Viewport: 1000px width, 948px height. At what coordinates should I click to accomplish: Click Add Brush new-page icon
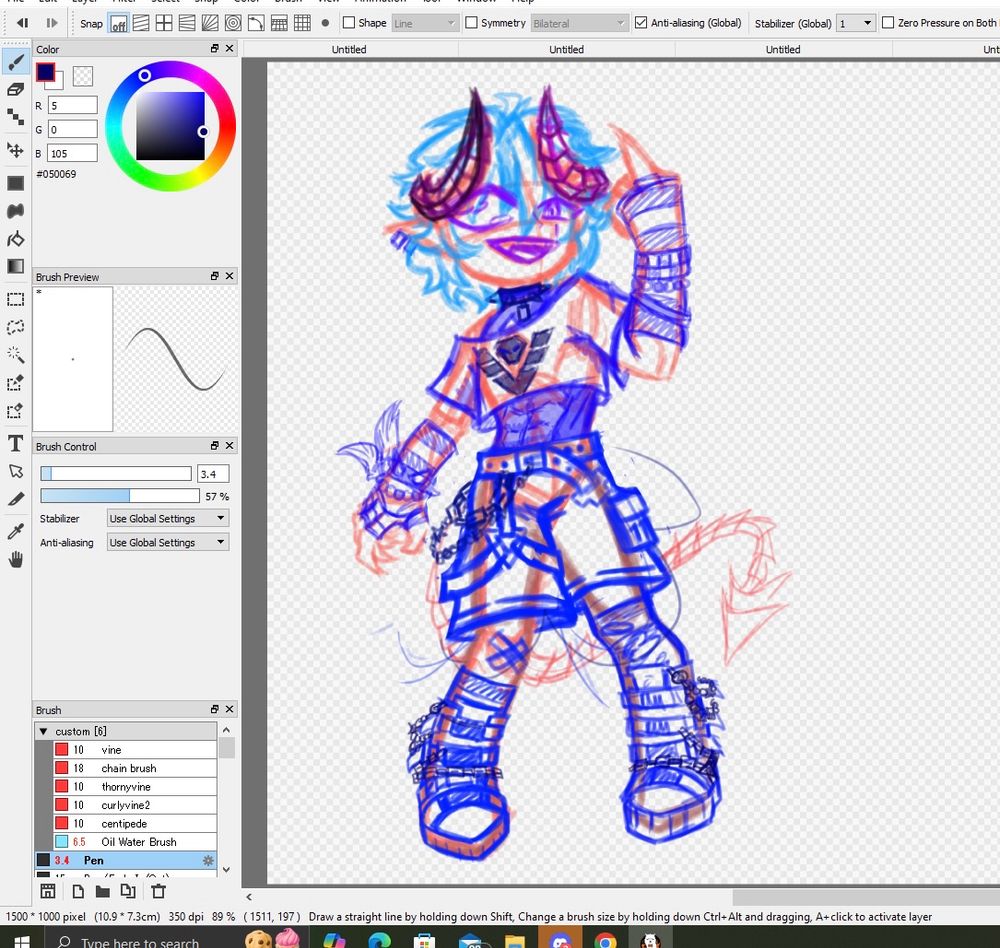click(x=78, y=892)
